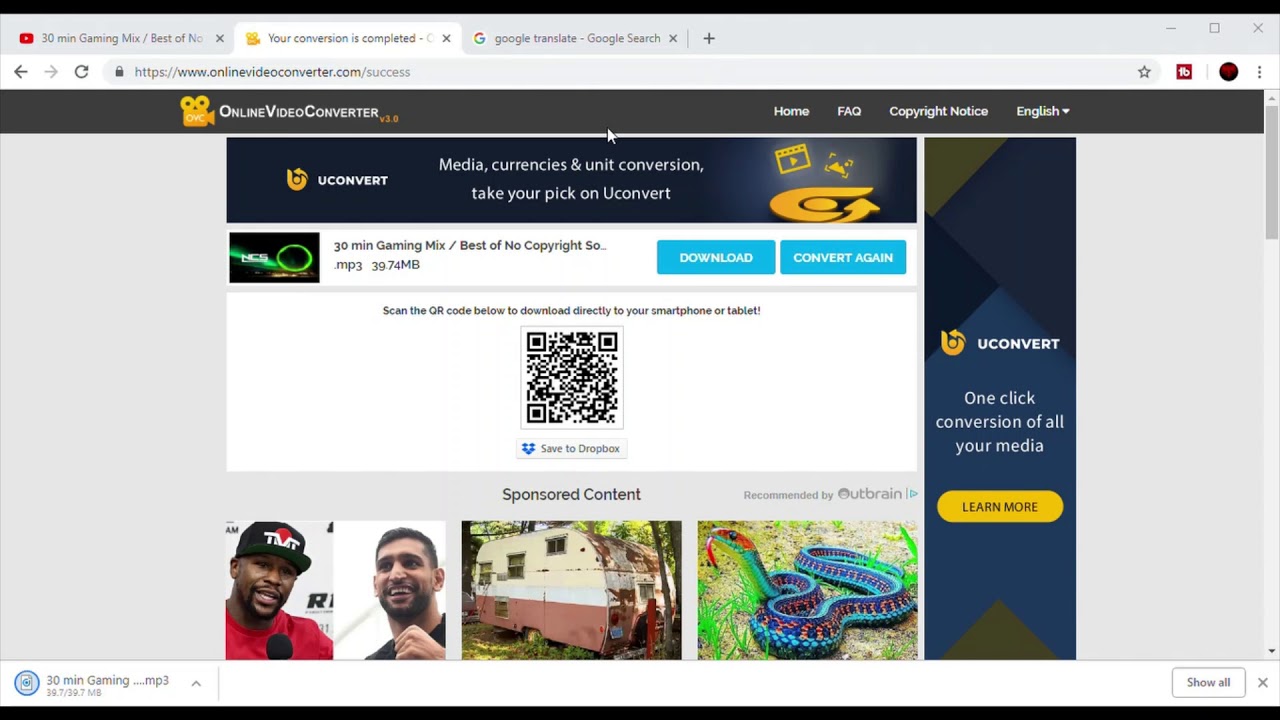1280x720 pixels.
Task: Minimize the Chrome window
Action: tap(1170, 28)
